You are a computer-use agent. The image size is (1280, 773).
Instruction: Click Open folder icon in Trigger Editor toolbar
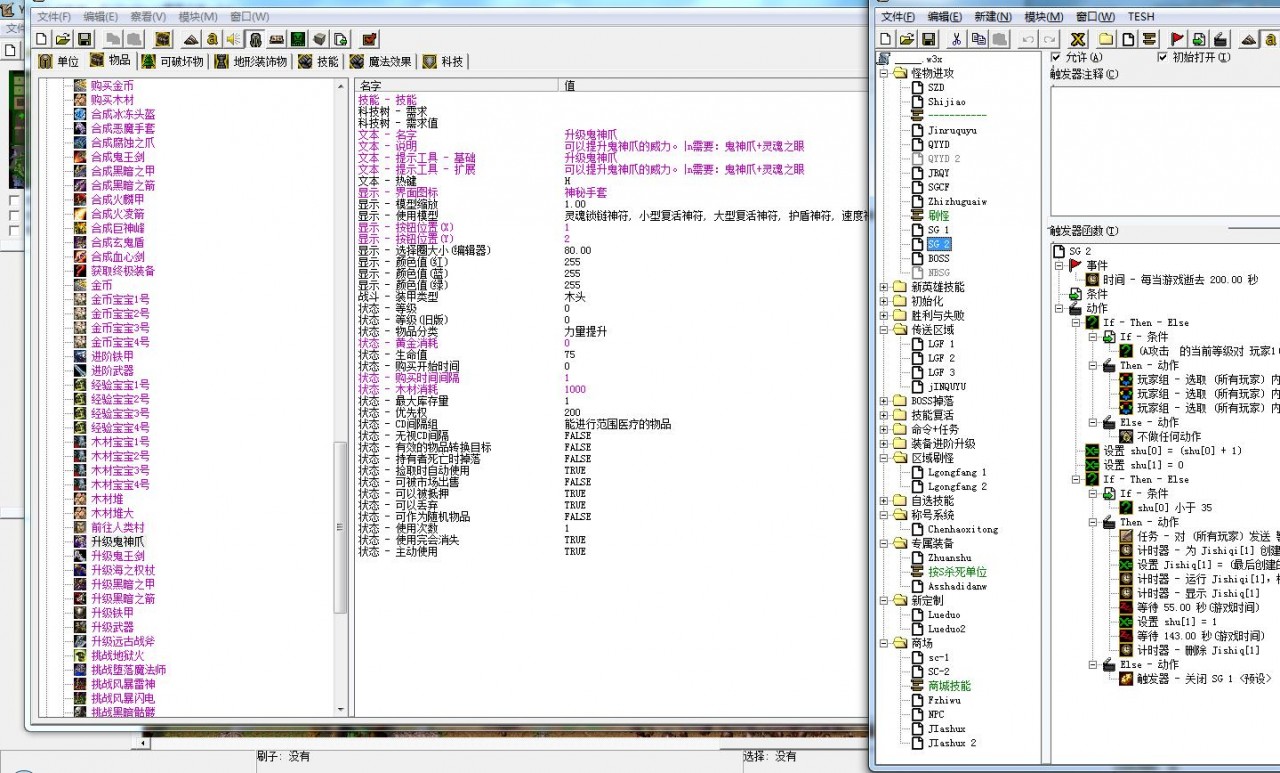click(907, 39)
